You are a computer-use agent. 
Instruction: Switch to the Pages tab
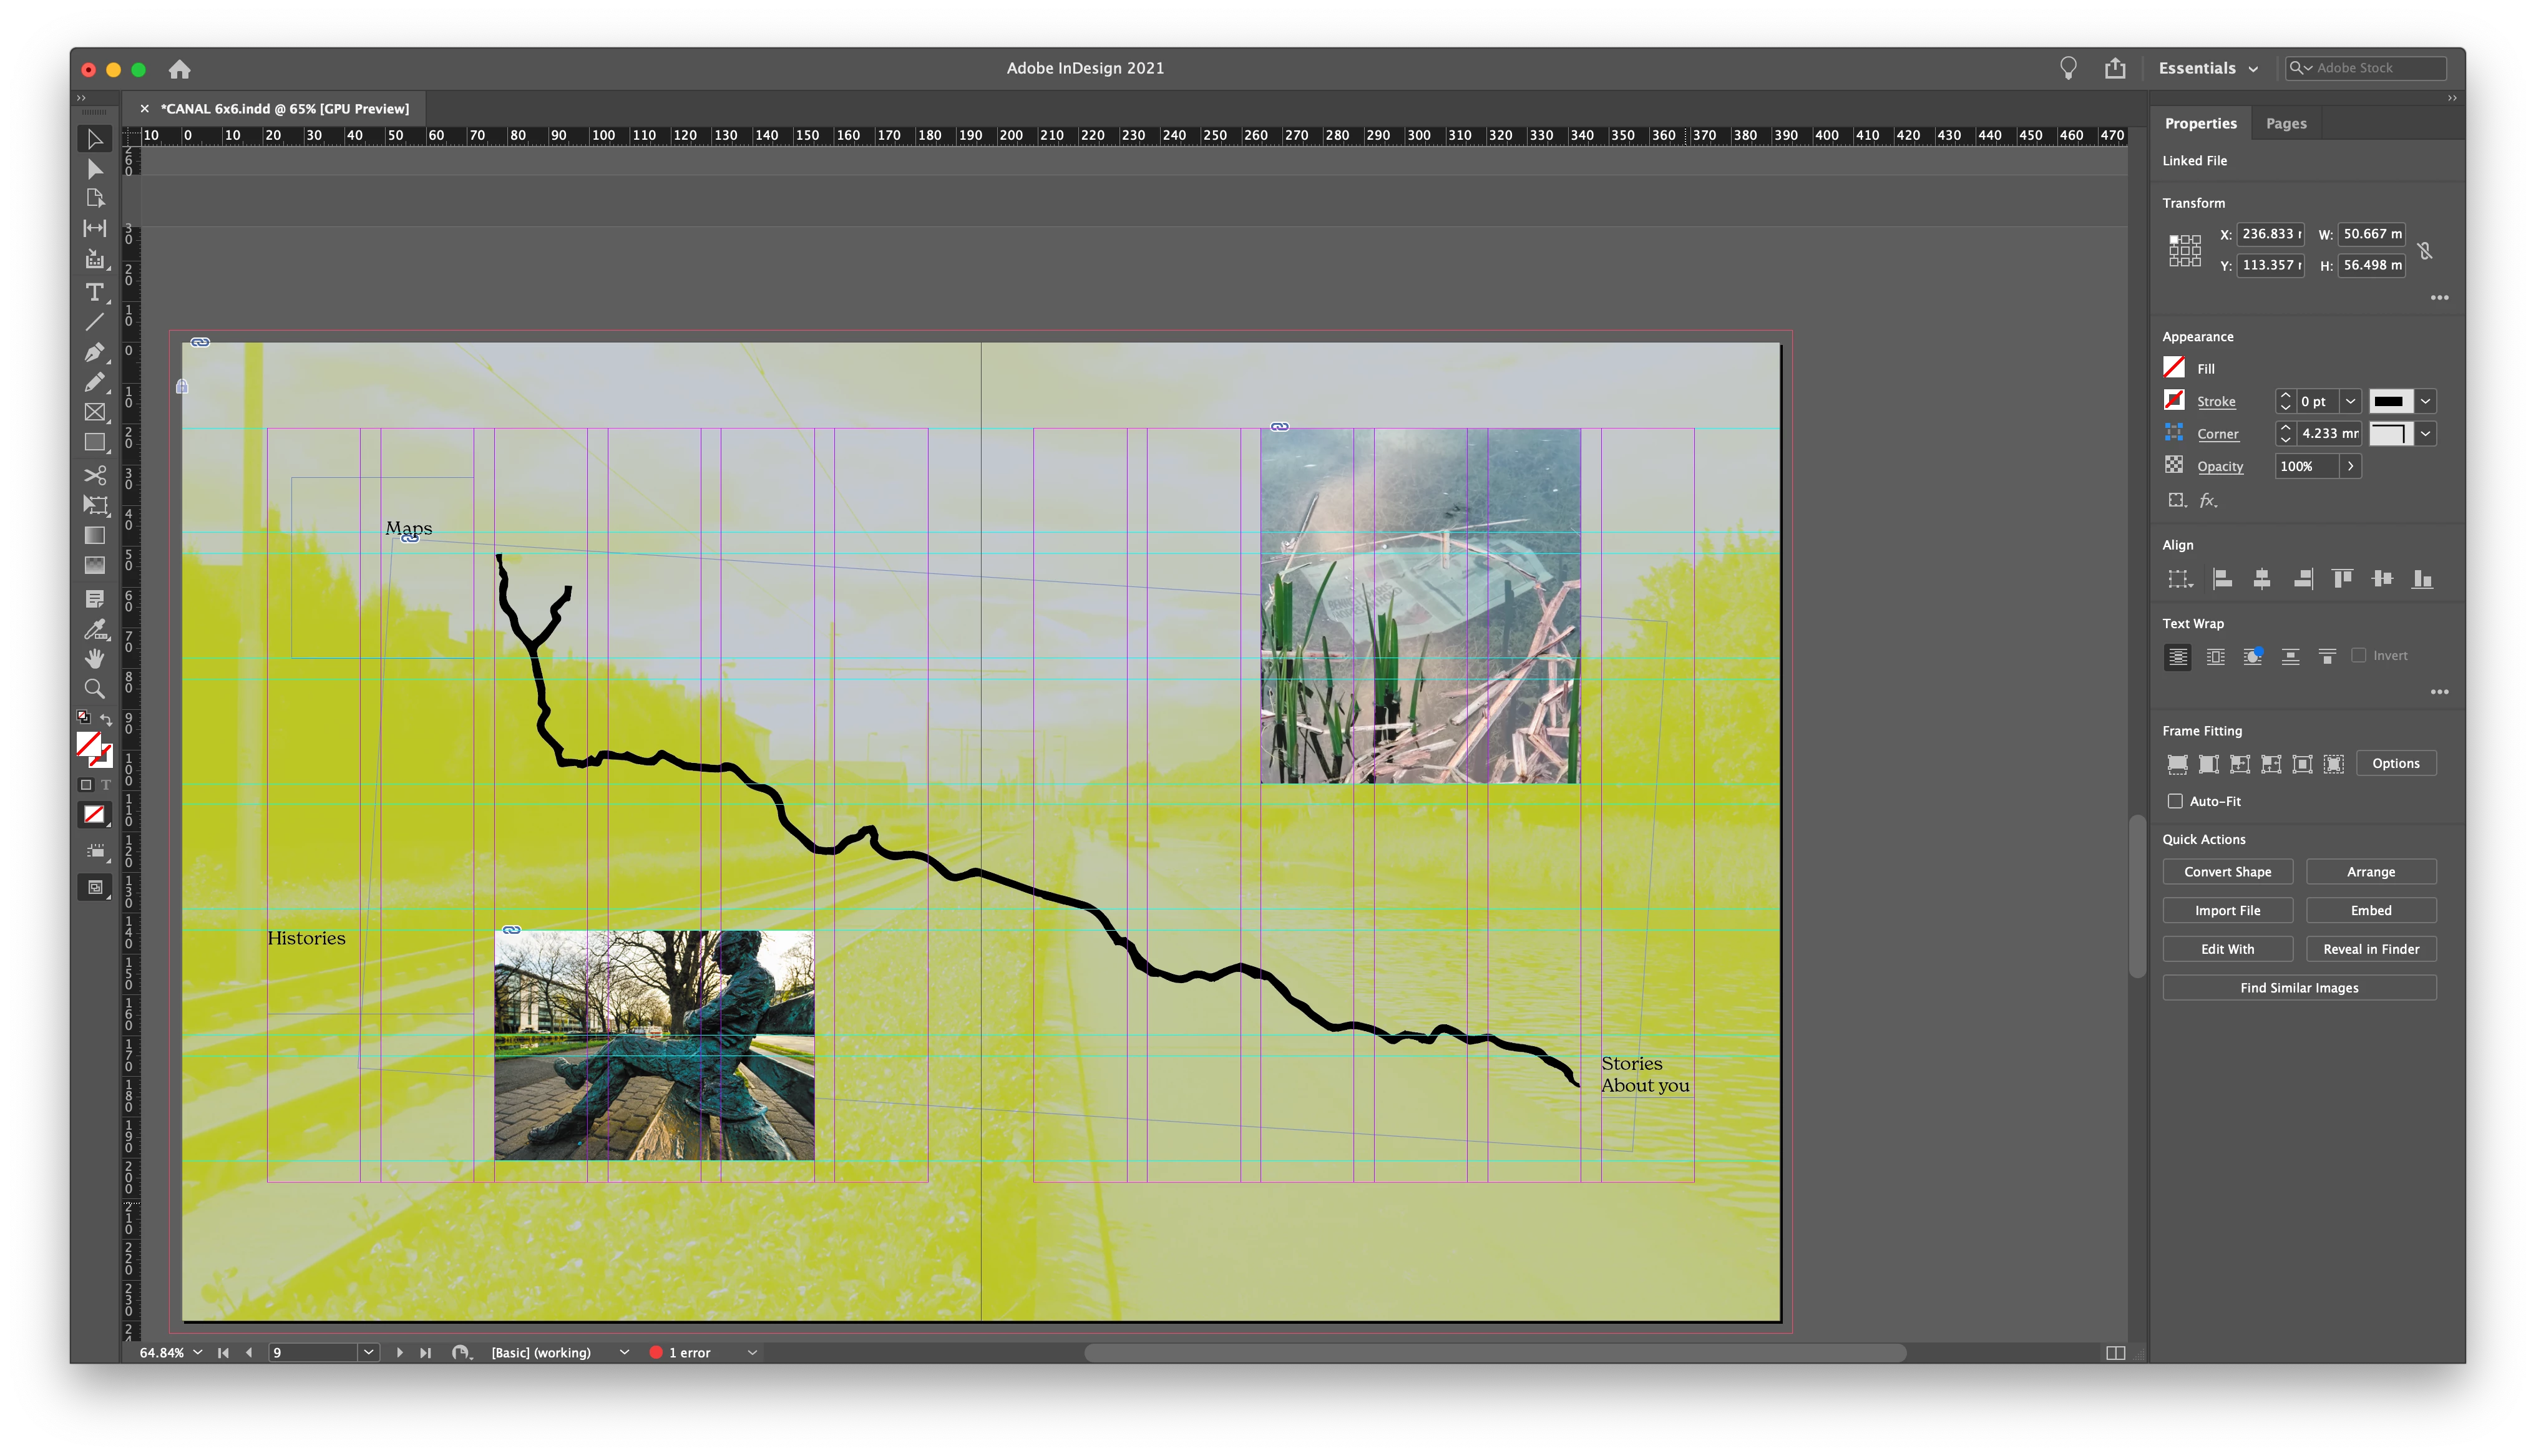pos(2286,123)
